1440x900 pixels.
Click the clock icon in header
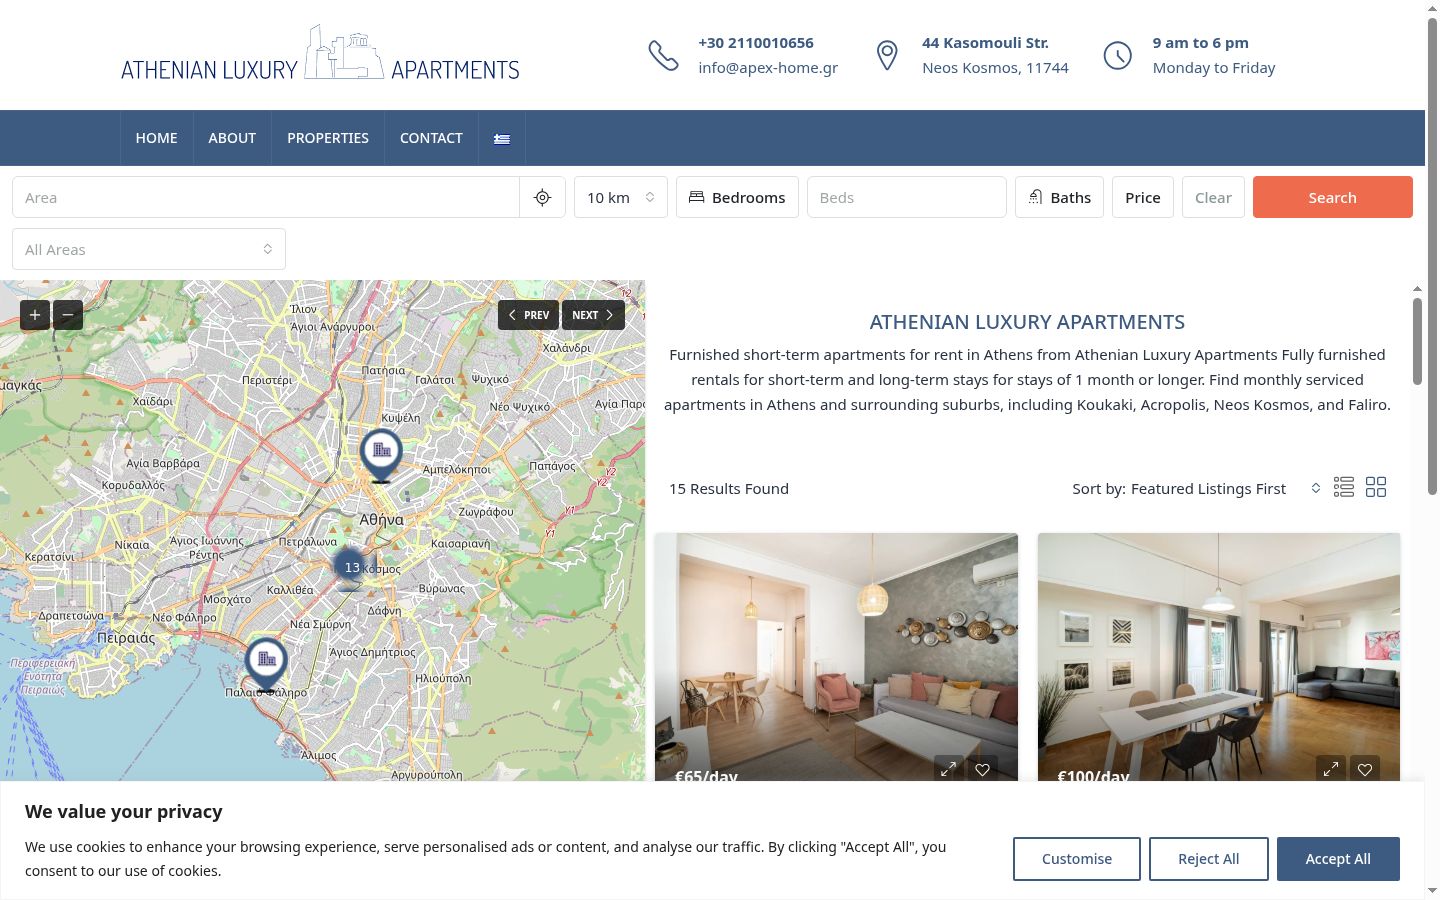[x=1117, y=55]
